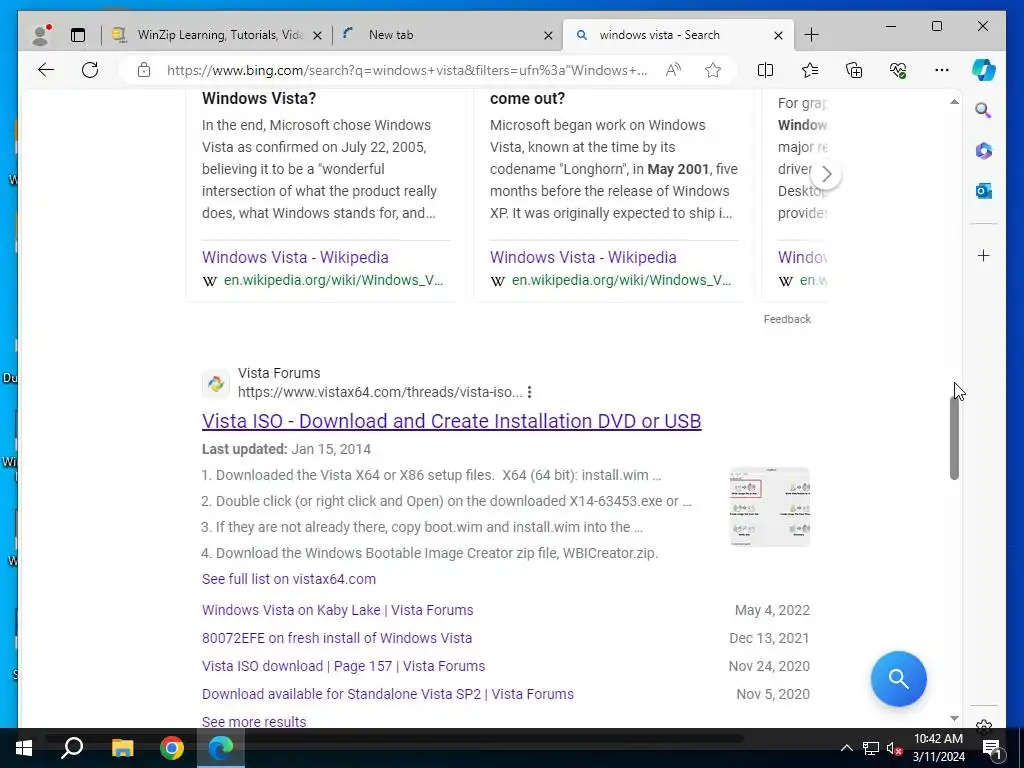The height and width of the screenshot is (768, 1024).
Task: Open the Favorites list icon
Action: point(810,70)
